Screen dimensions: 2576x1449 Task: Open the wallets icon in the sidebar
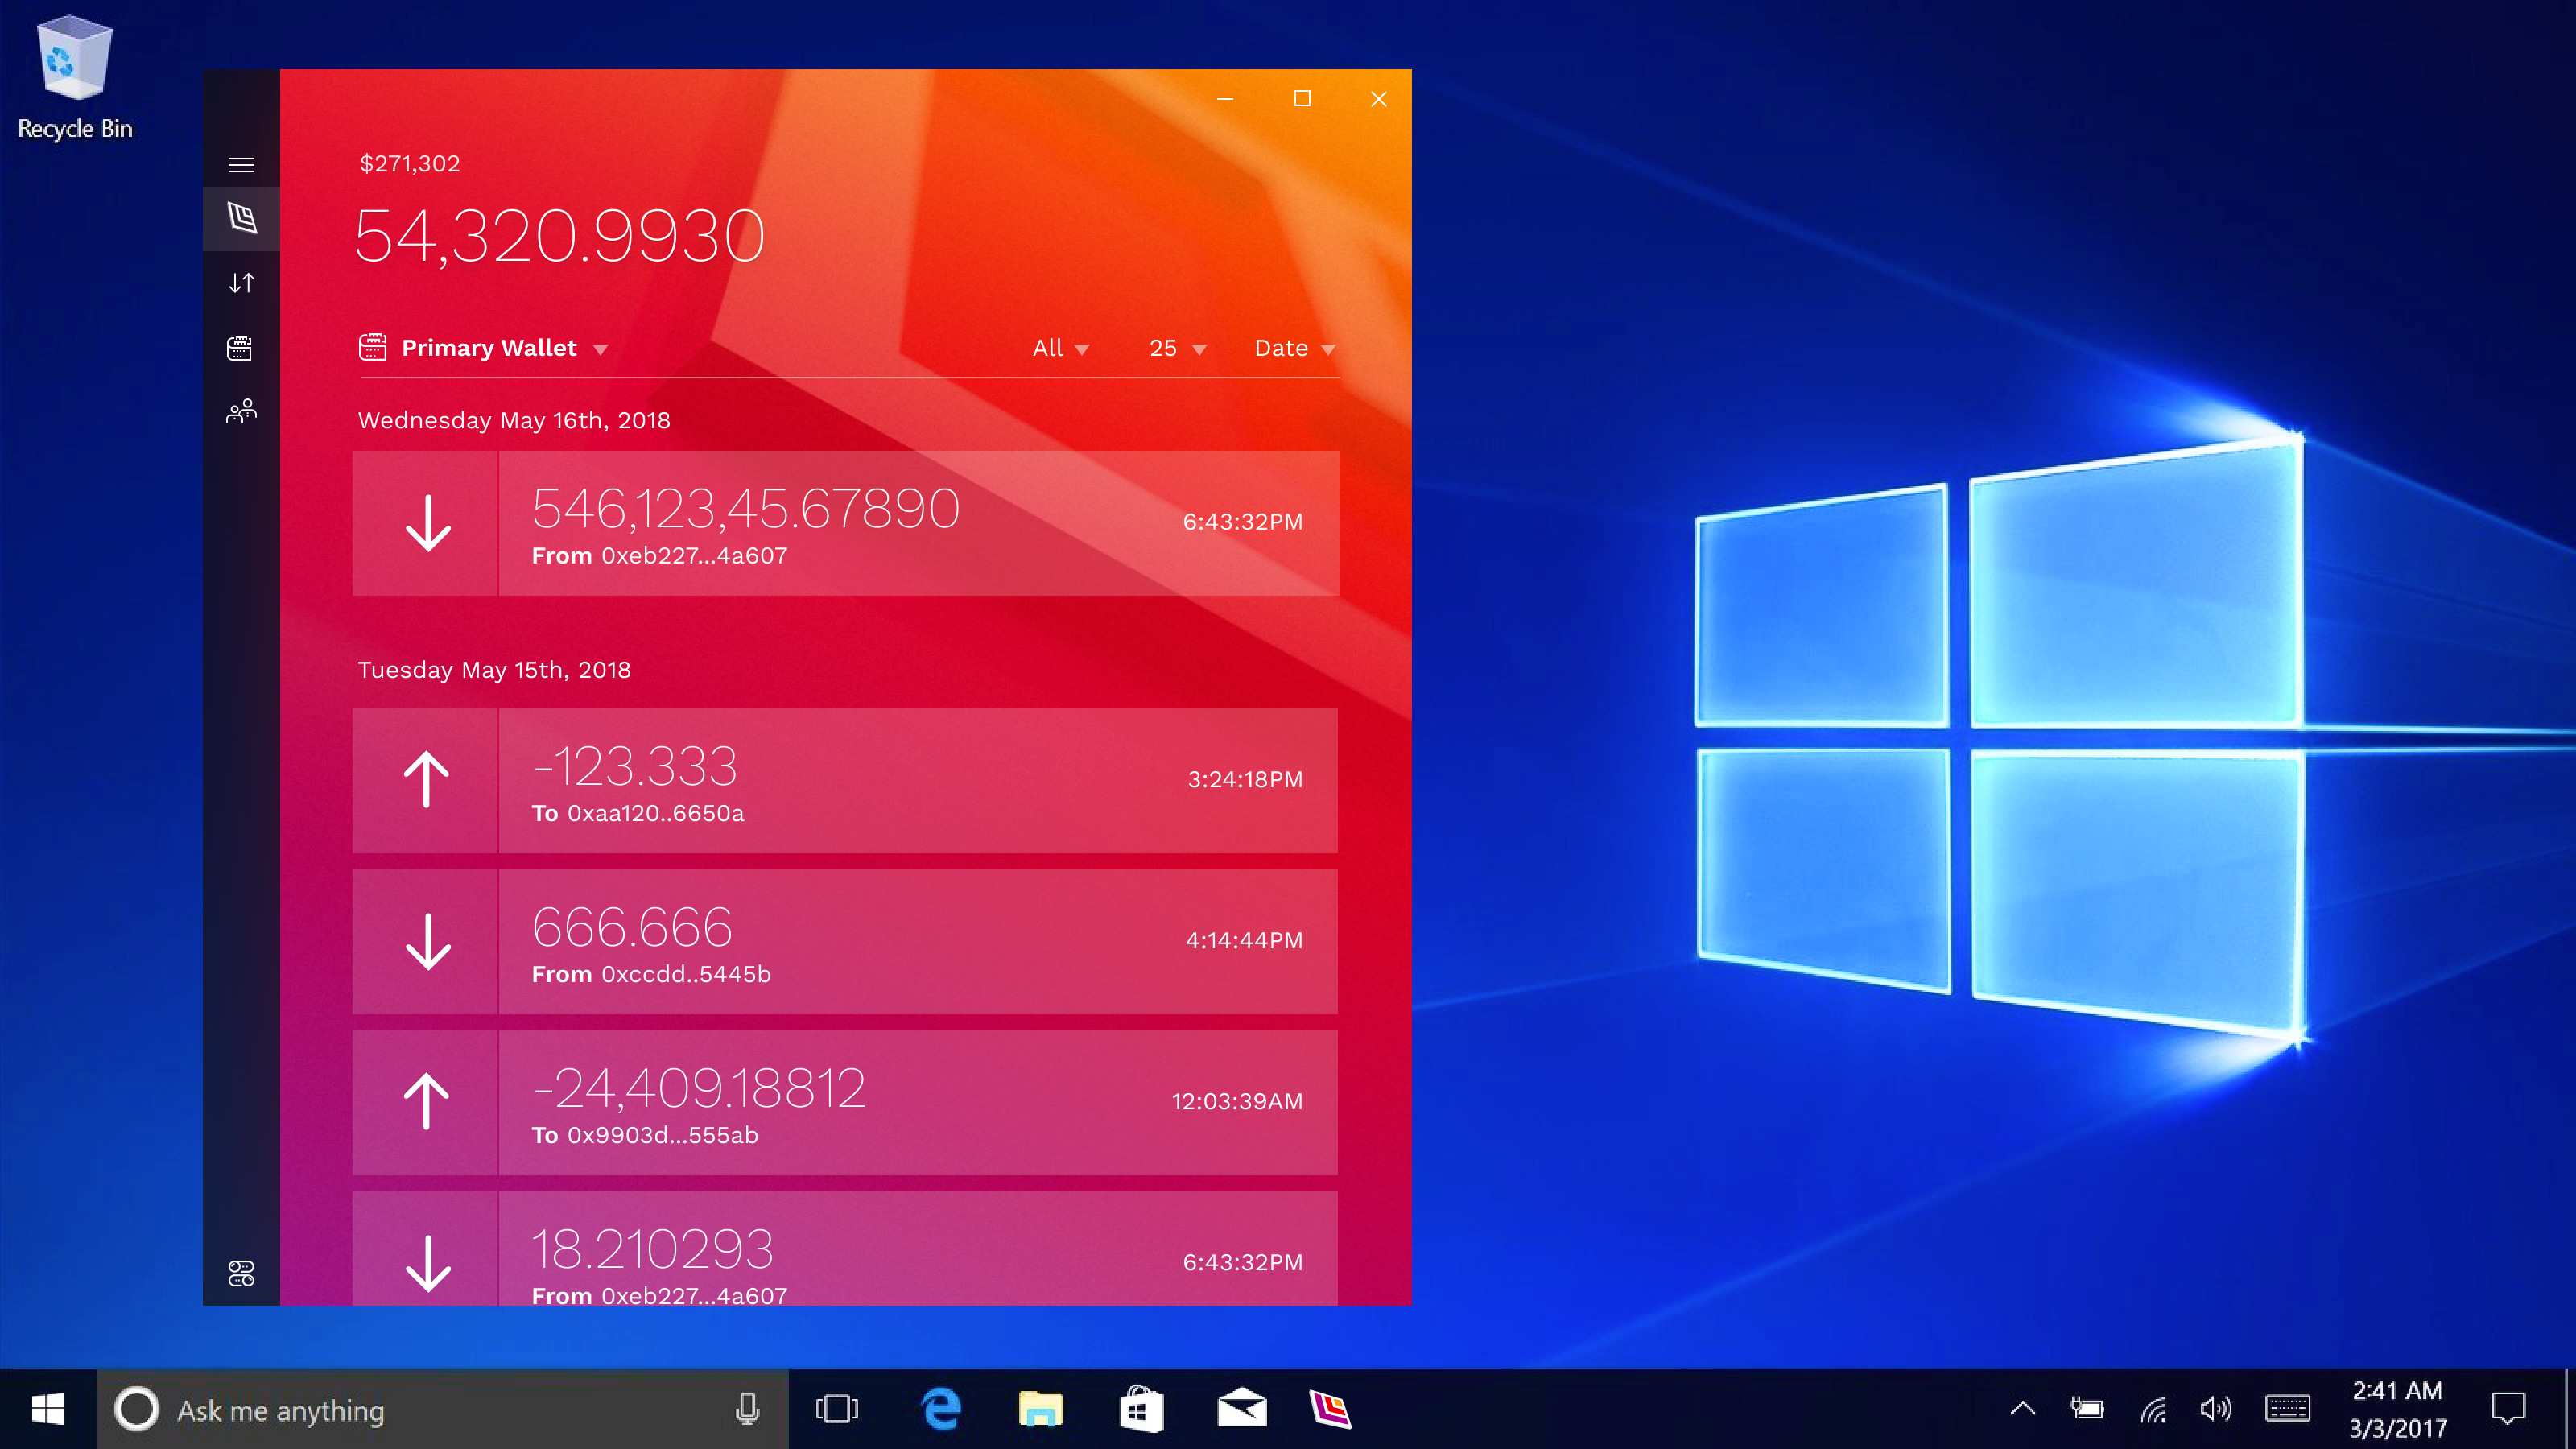(240, 348)
